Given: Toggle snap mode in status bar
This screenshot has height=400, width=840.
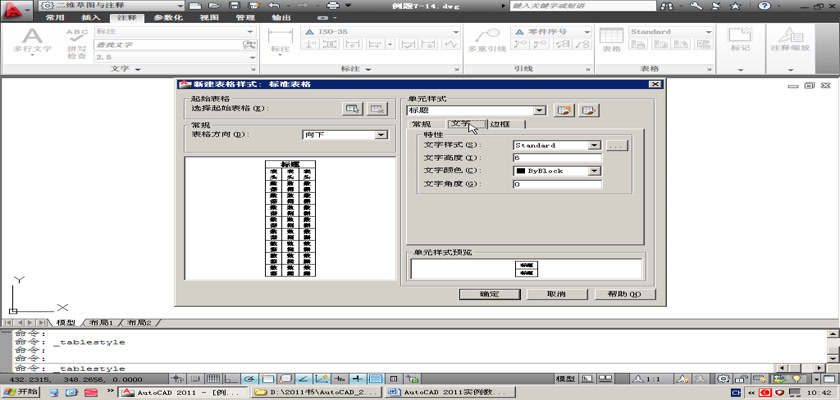Looking at the screenshot, I should (197, 379).
